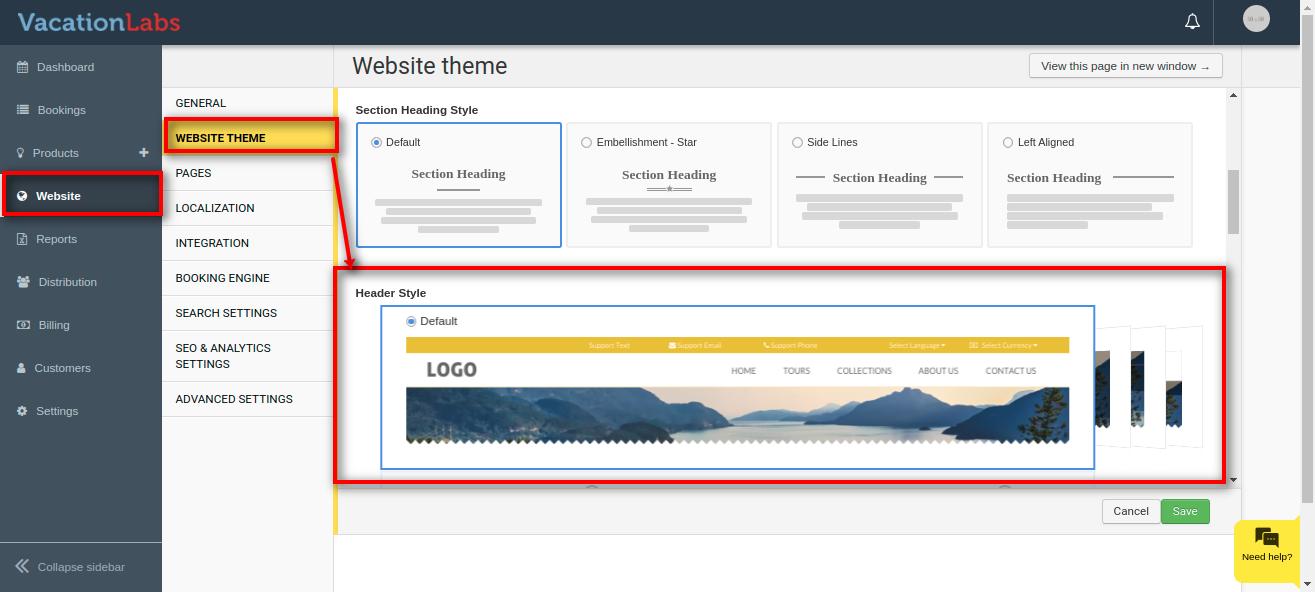Open the Need help chat widget
Viewport: 1315px width, 592px height.
click(x=1266, y=546)
